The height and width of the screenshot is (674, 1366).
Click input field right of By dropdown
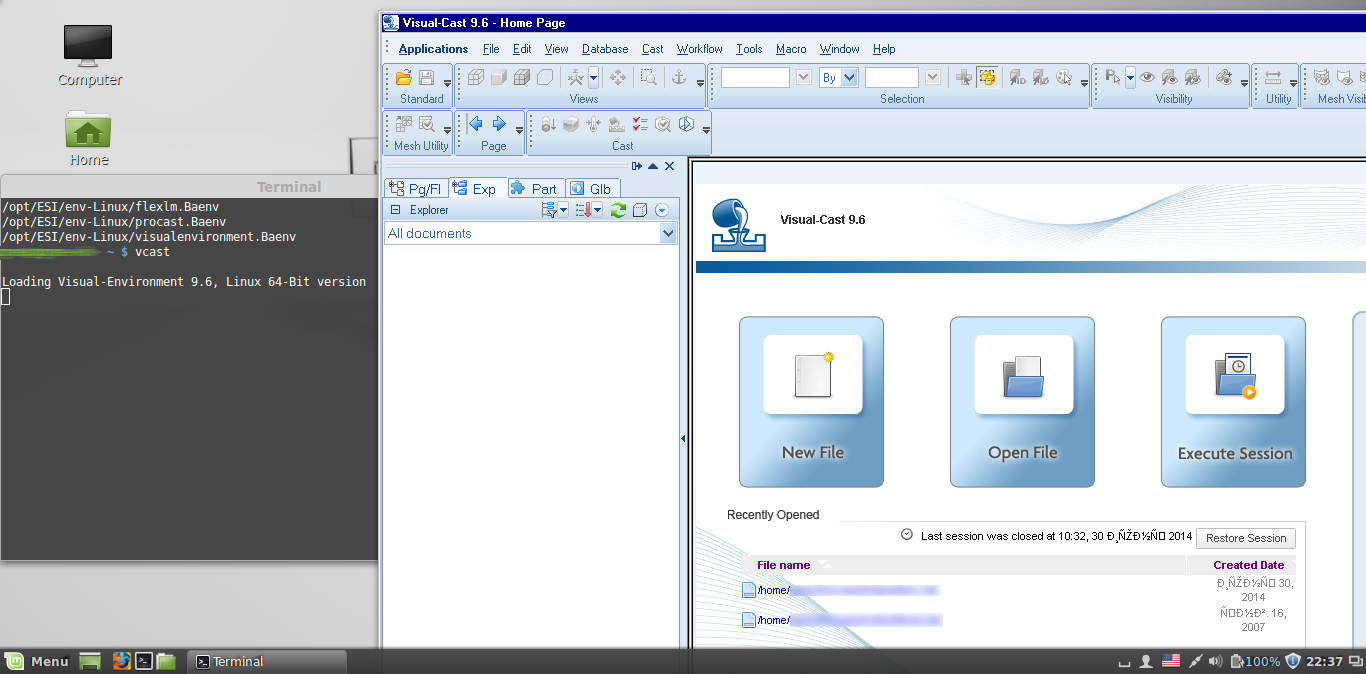[892, 77]
